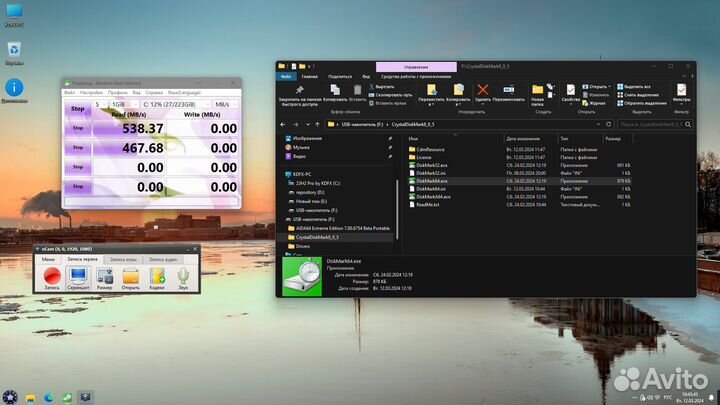Click USB-накопитель (F:) in the address bar

pos(362,124)
